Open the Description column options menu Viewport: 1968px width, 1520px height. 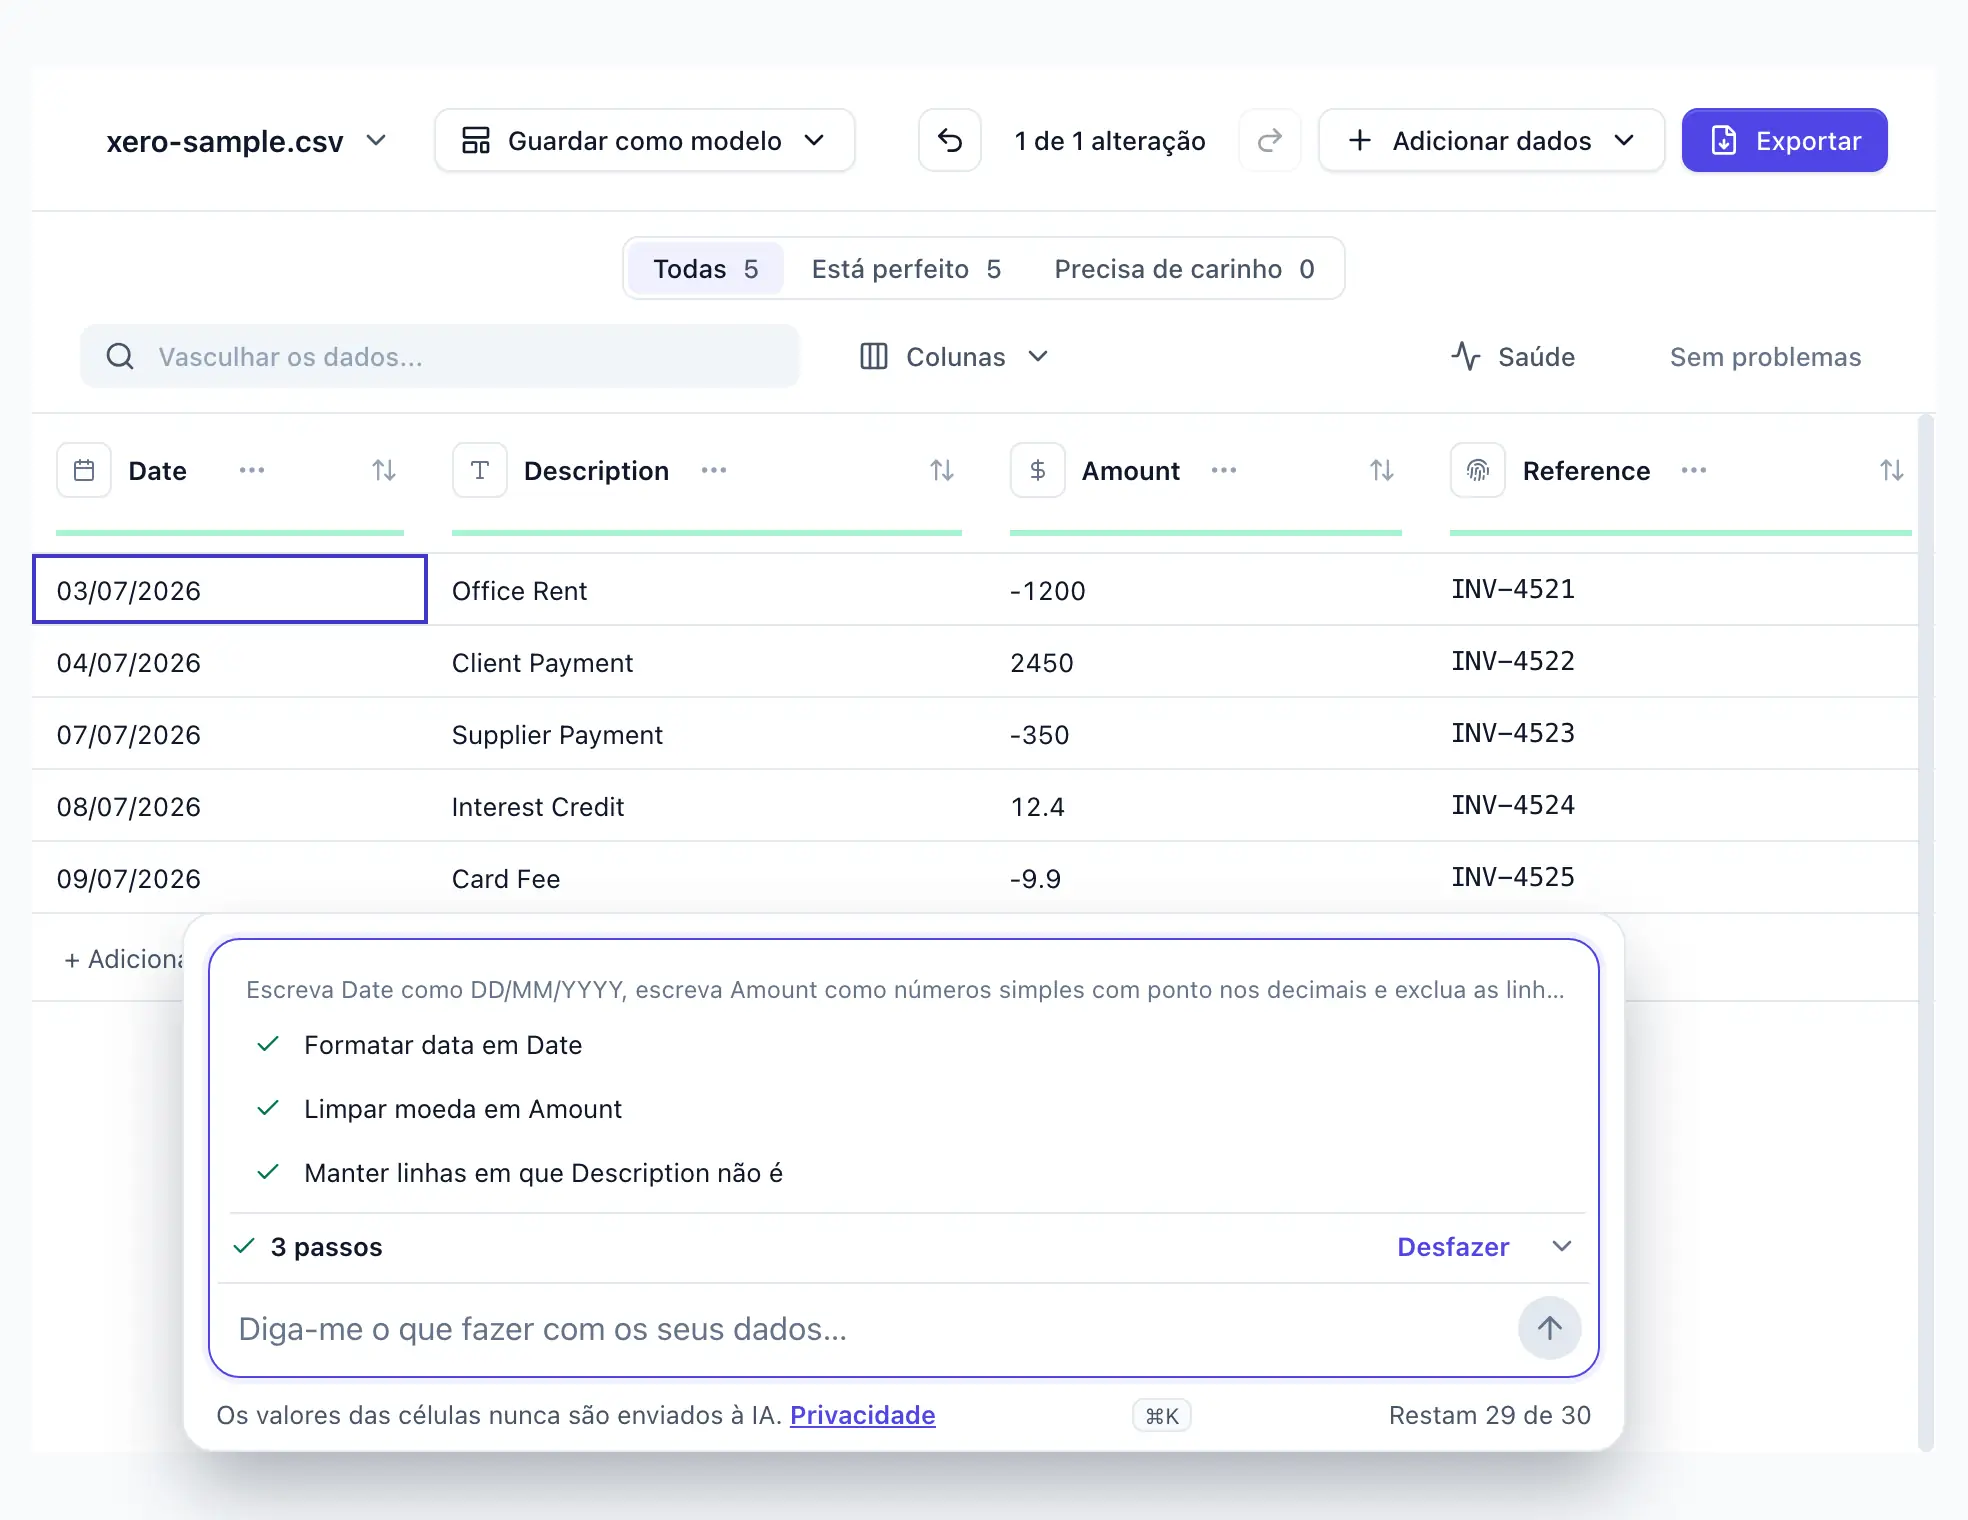[x=714, y=470]
